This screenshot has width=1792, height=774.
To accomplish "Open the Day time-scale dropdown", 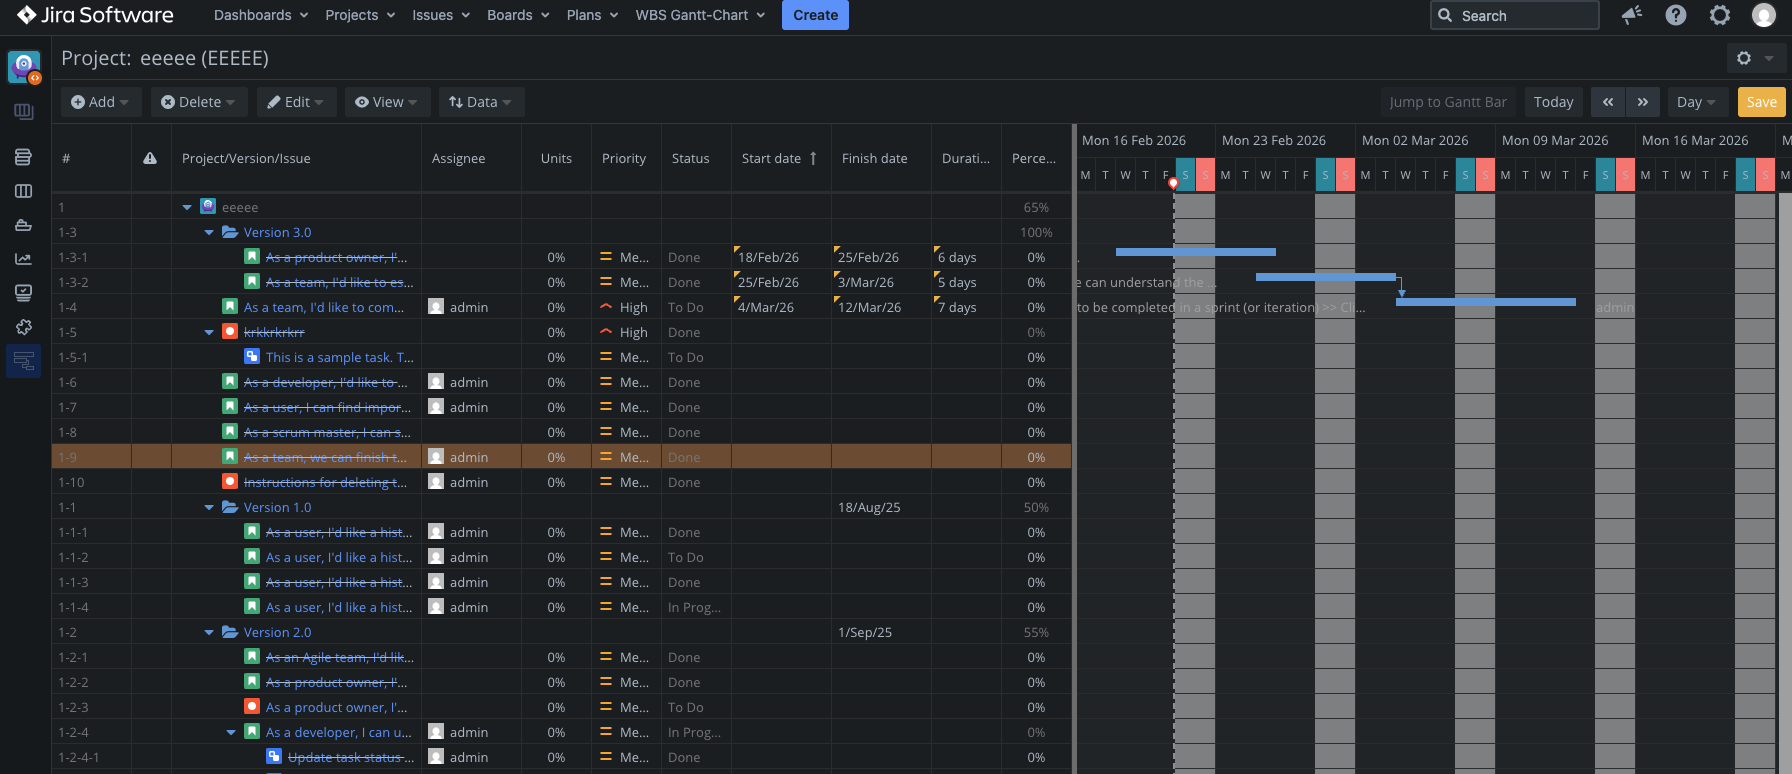I will coord(1696,102).
